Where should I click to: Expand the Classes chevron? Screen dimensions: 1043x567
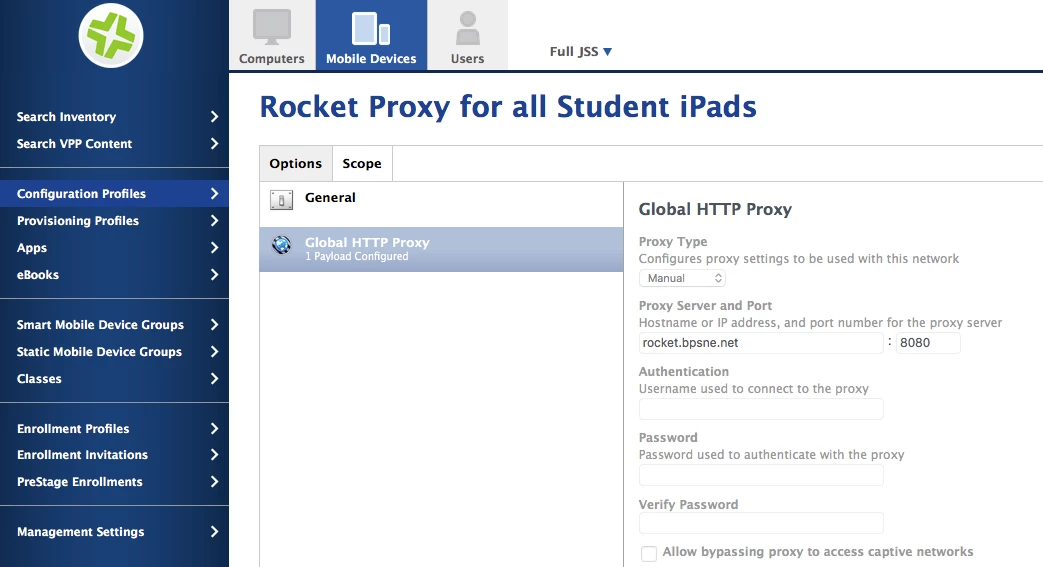[x=214, y=379]
